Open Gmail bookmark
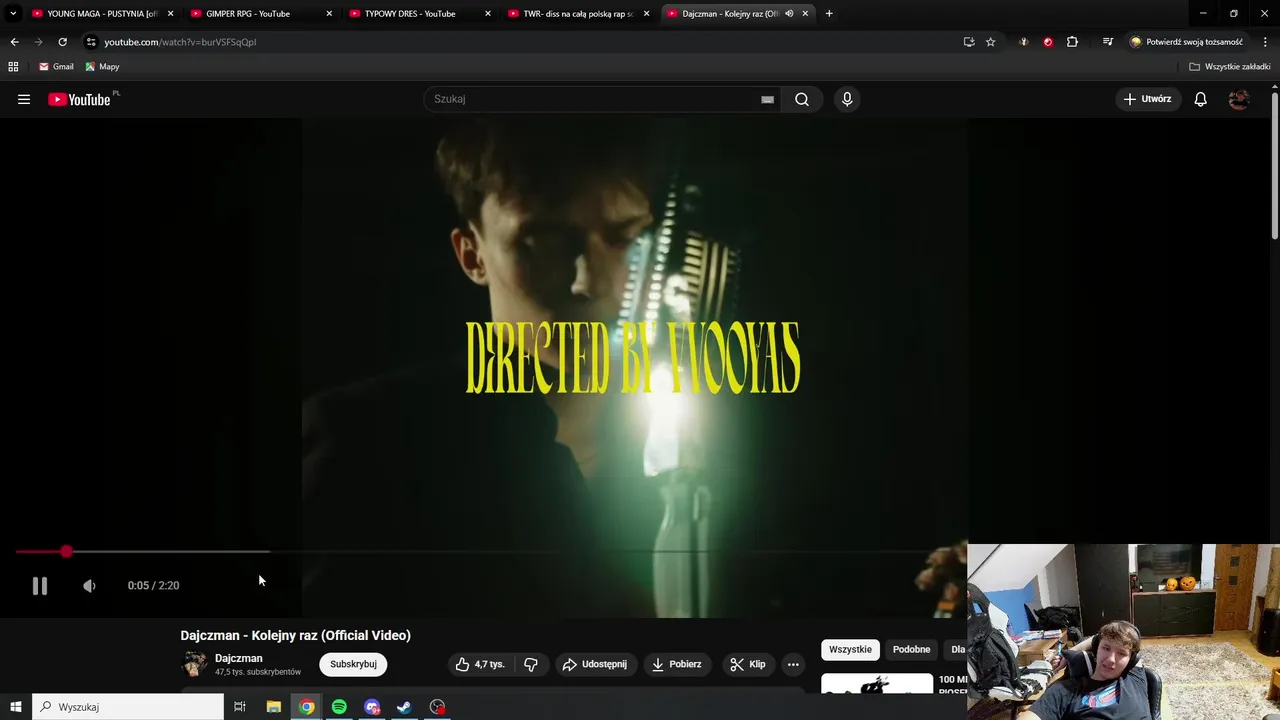This screenshot has width=1280, height=720. click(56, 67)
